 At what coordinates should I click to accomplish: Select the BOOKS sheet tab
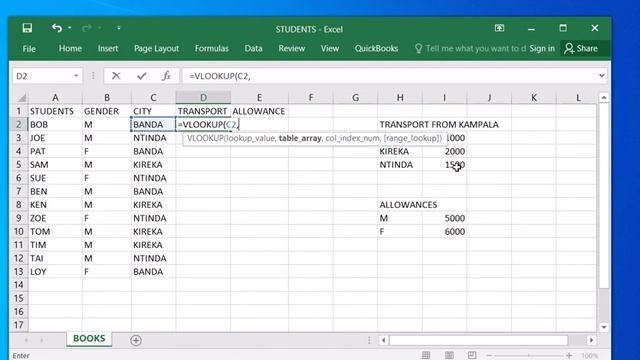pos(89,338)
